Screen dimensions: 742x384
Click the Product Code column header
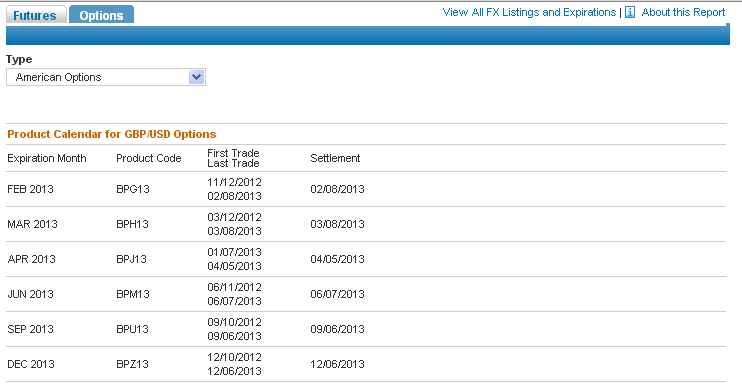tap(149, 158)
